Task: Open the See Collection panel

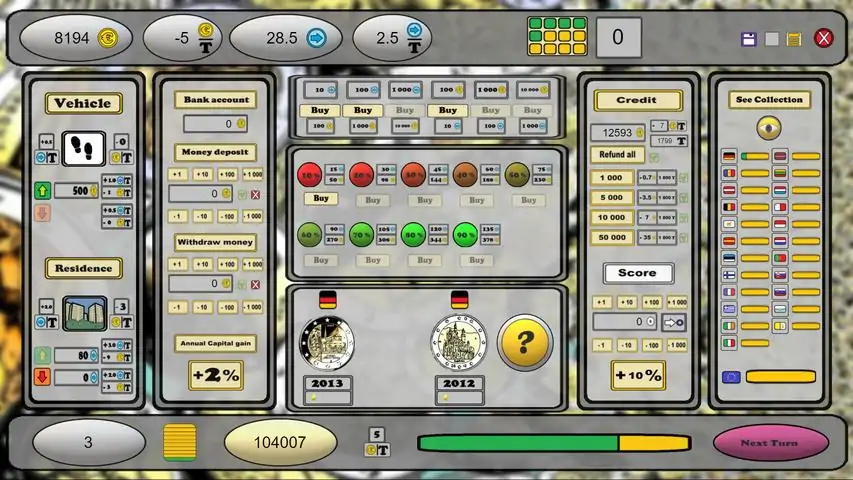Action: pyautogui.click(x=769, y=100)
